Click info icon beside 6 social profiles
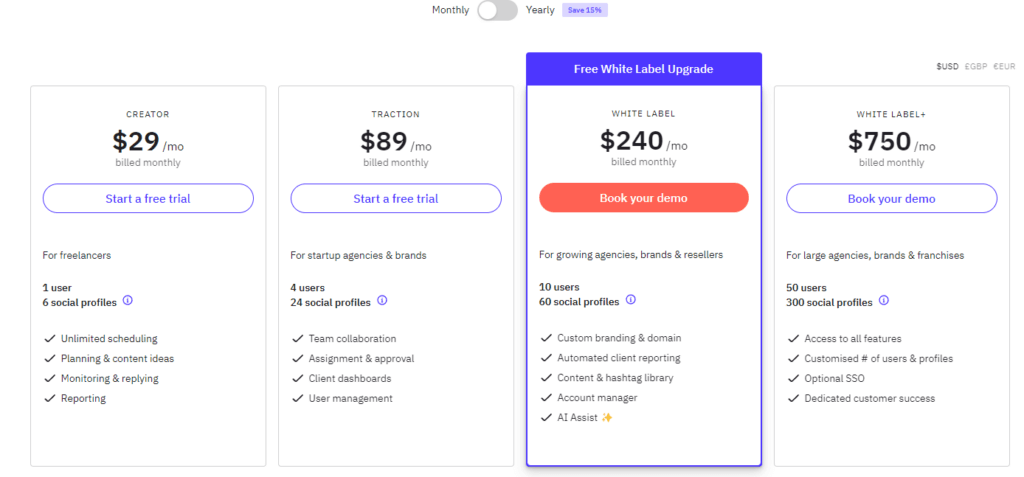 pos(128,301)
